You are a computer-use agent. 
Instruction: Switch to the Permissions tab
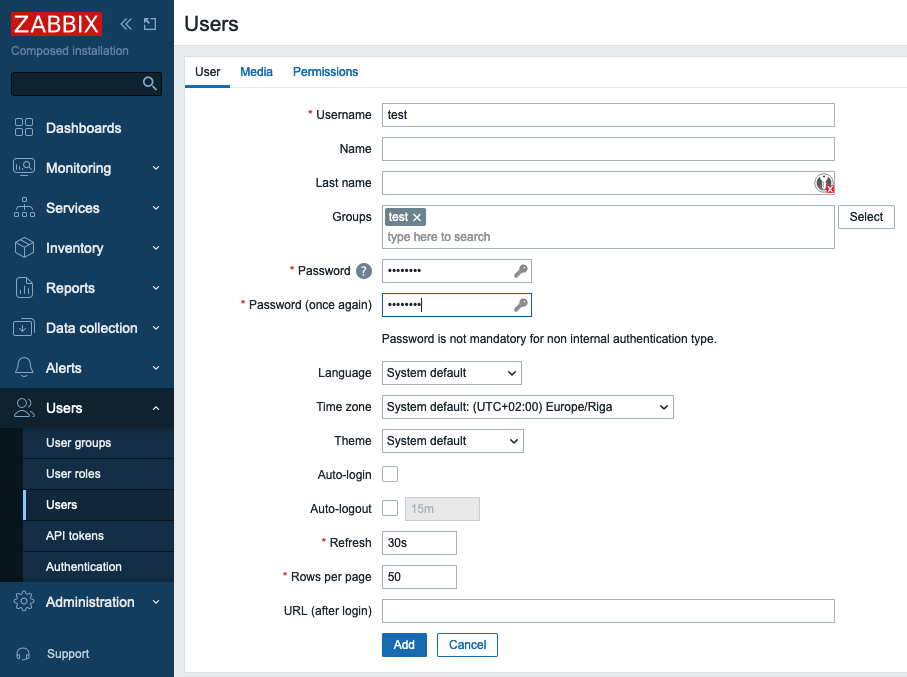325,72
